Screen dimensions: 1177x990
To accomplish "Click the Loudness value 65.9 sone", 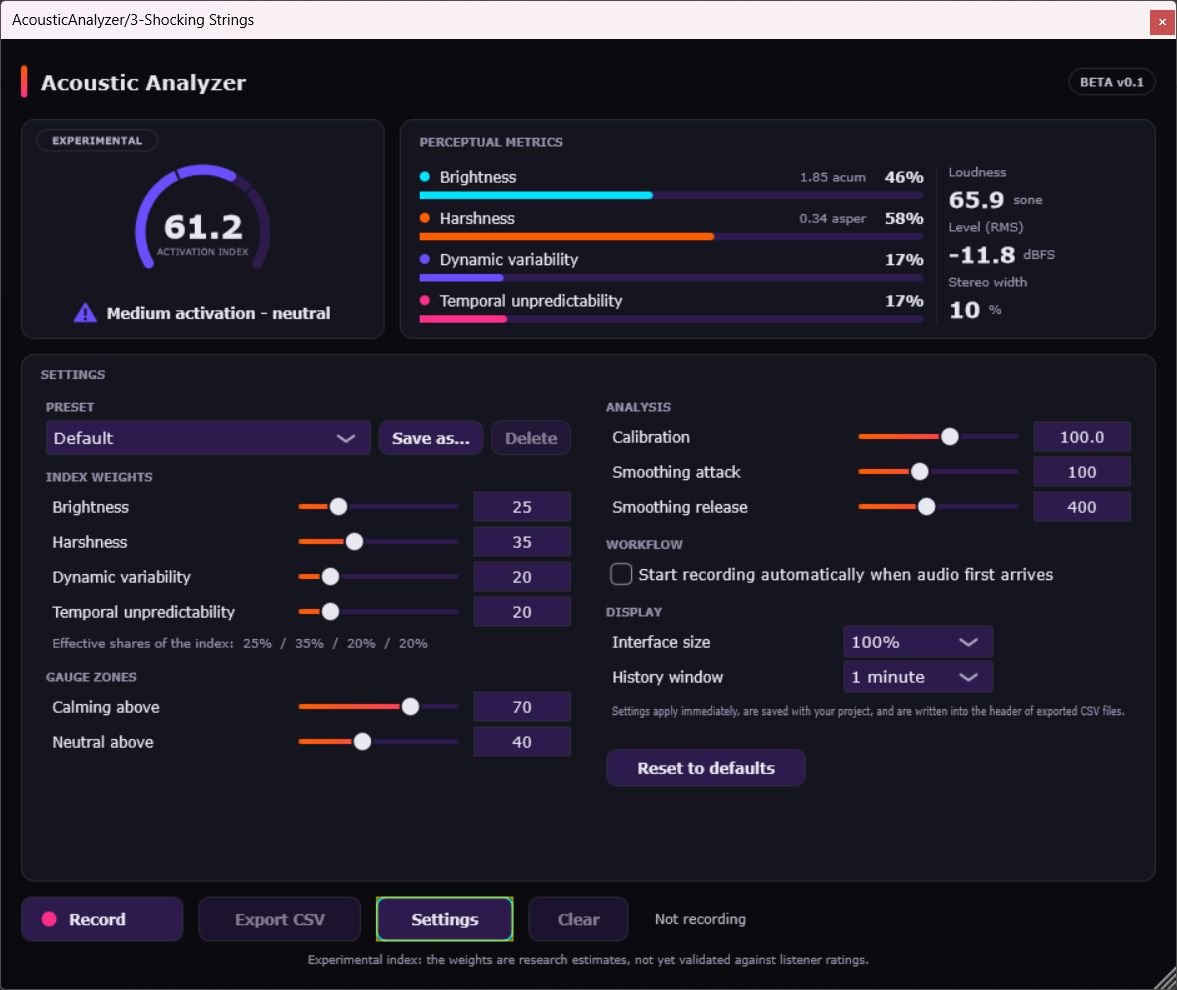I will point(995,200).
